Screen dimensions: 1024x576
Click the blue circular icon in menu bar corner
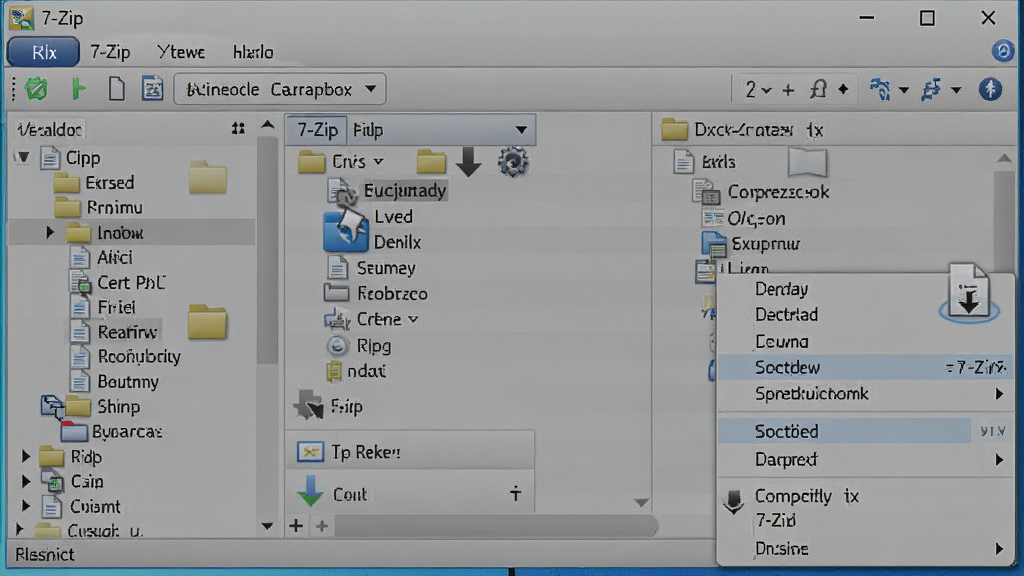pos(1002,51)
